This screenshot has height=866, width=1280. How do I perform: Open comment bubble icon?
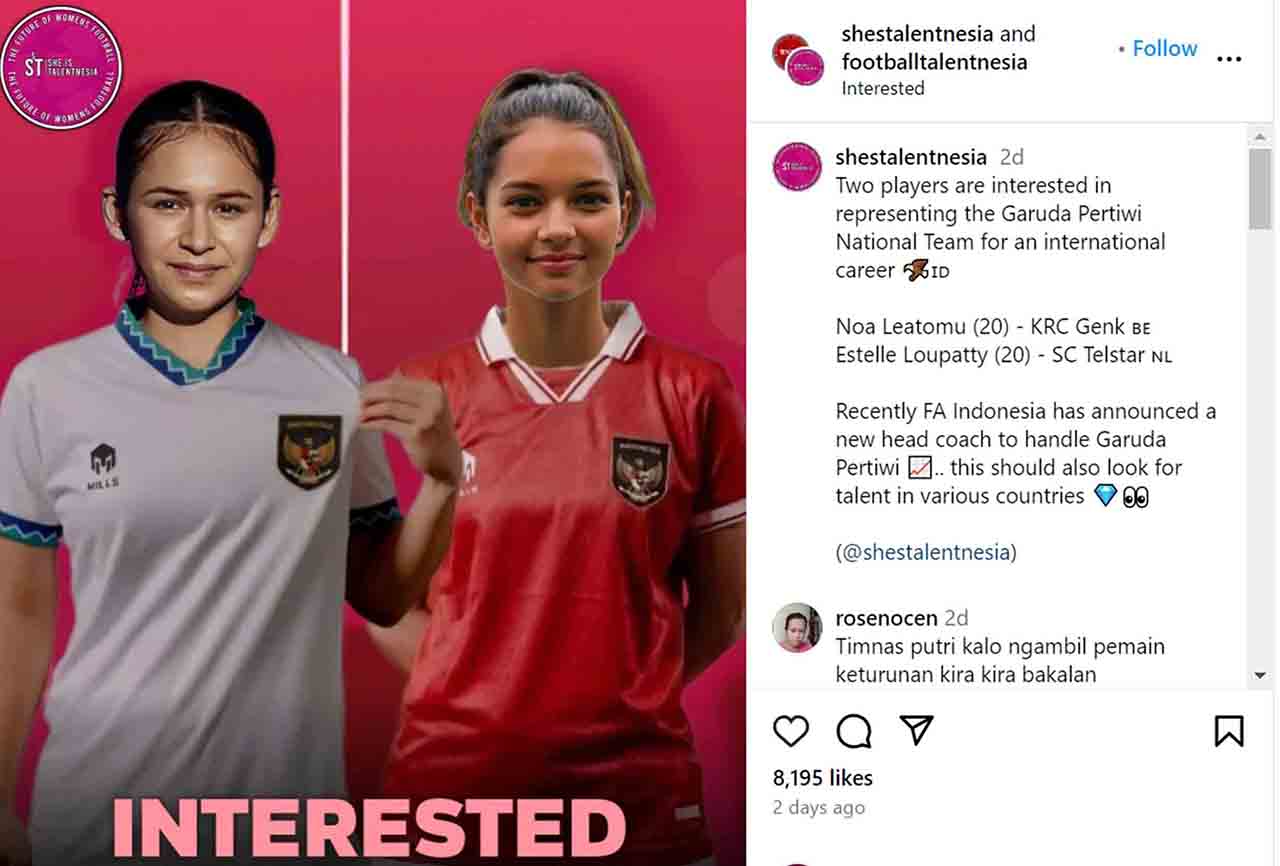click(x=854, y=731)
